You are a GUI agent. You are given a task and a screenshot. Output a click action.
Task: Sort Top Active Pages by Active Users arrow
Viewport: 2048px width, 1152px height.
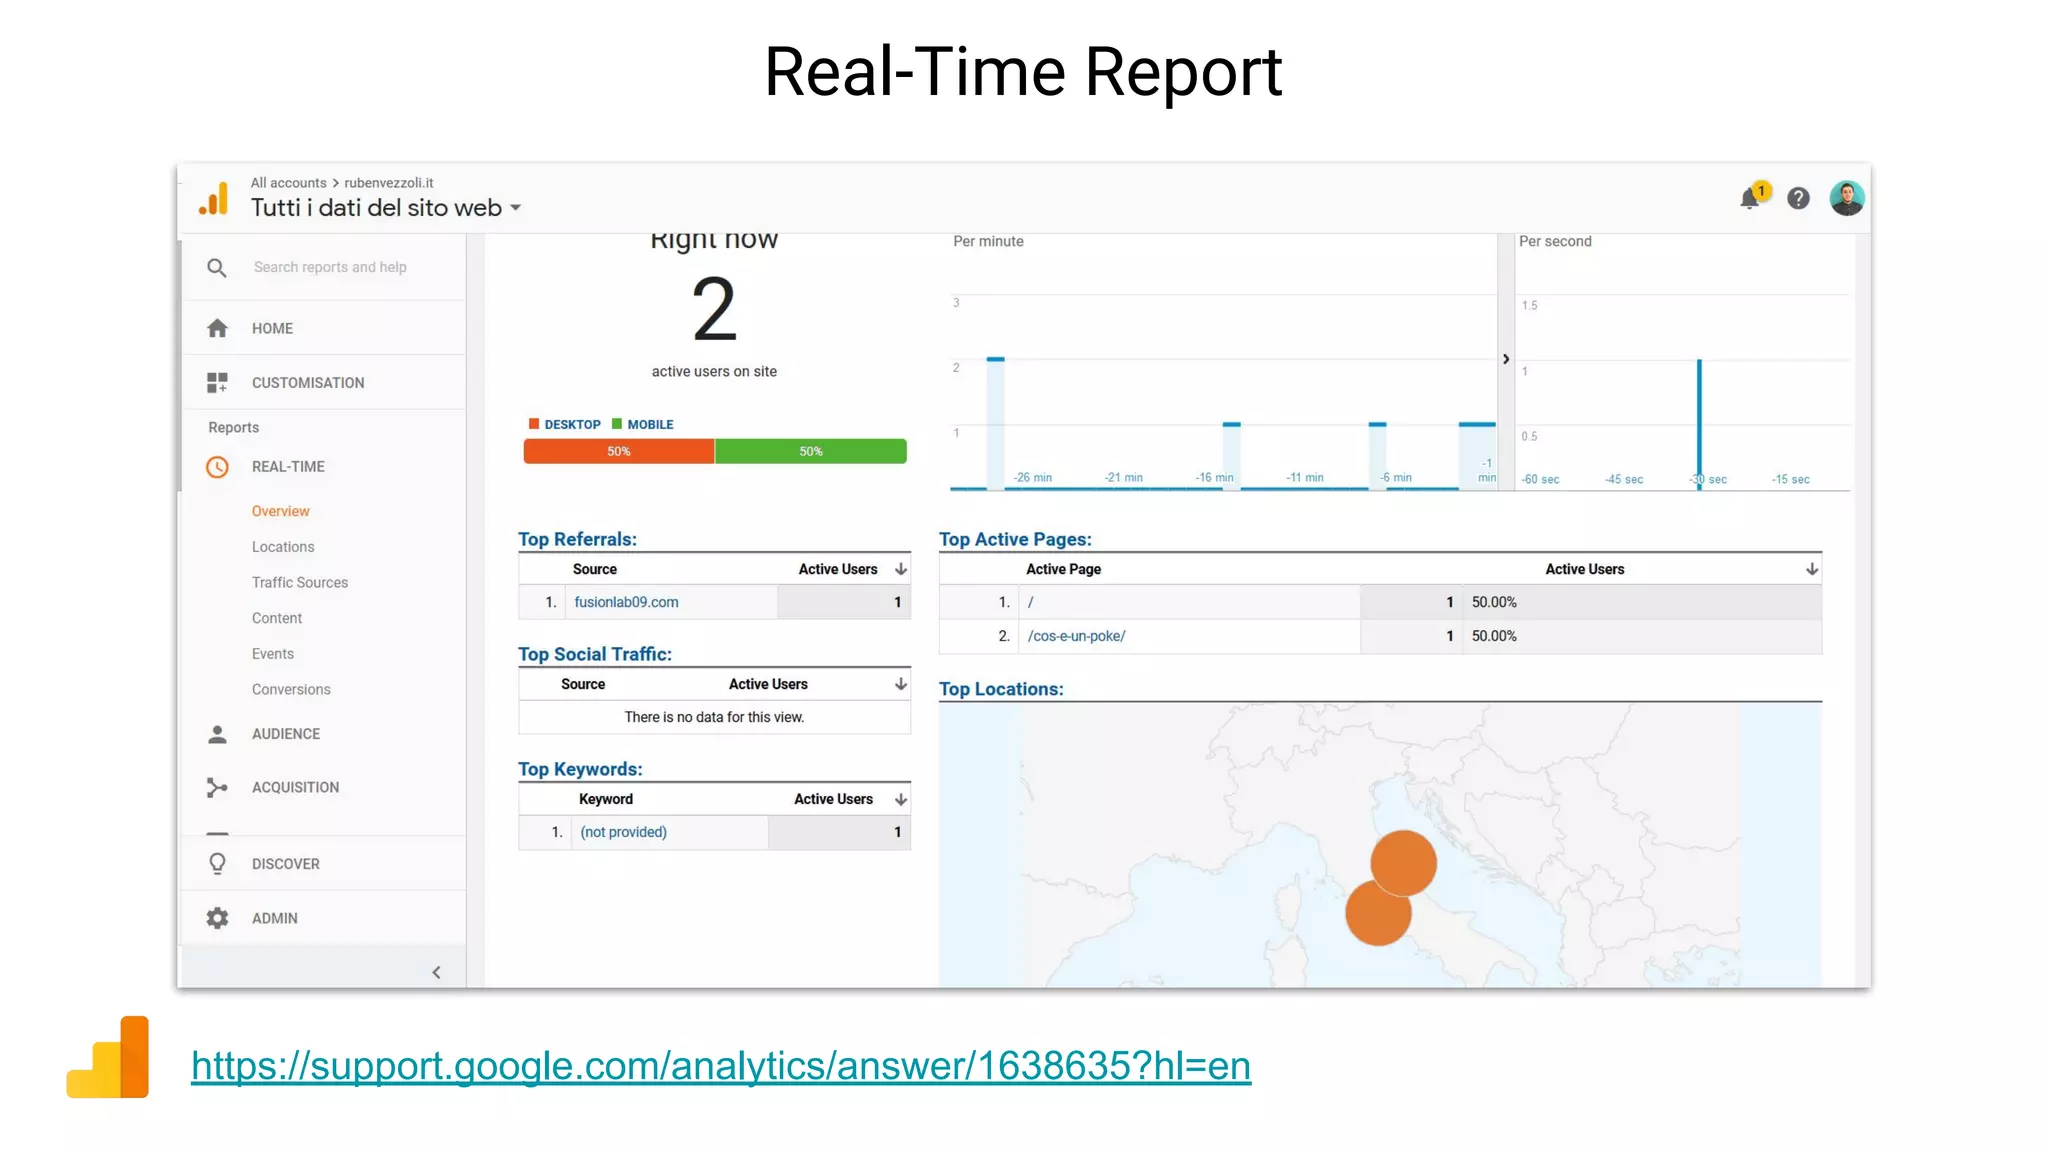pyautogui.click(x=1812, y=569)
